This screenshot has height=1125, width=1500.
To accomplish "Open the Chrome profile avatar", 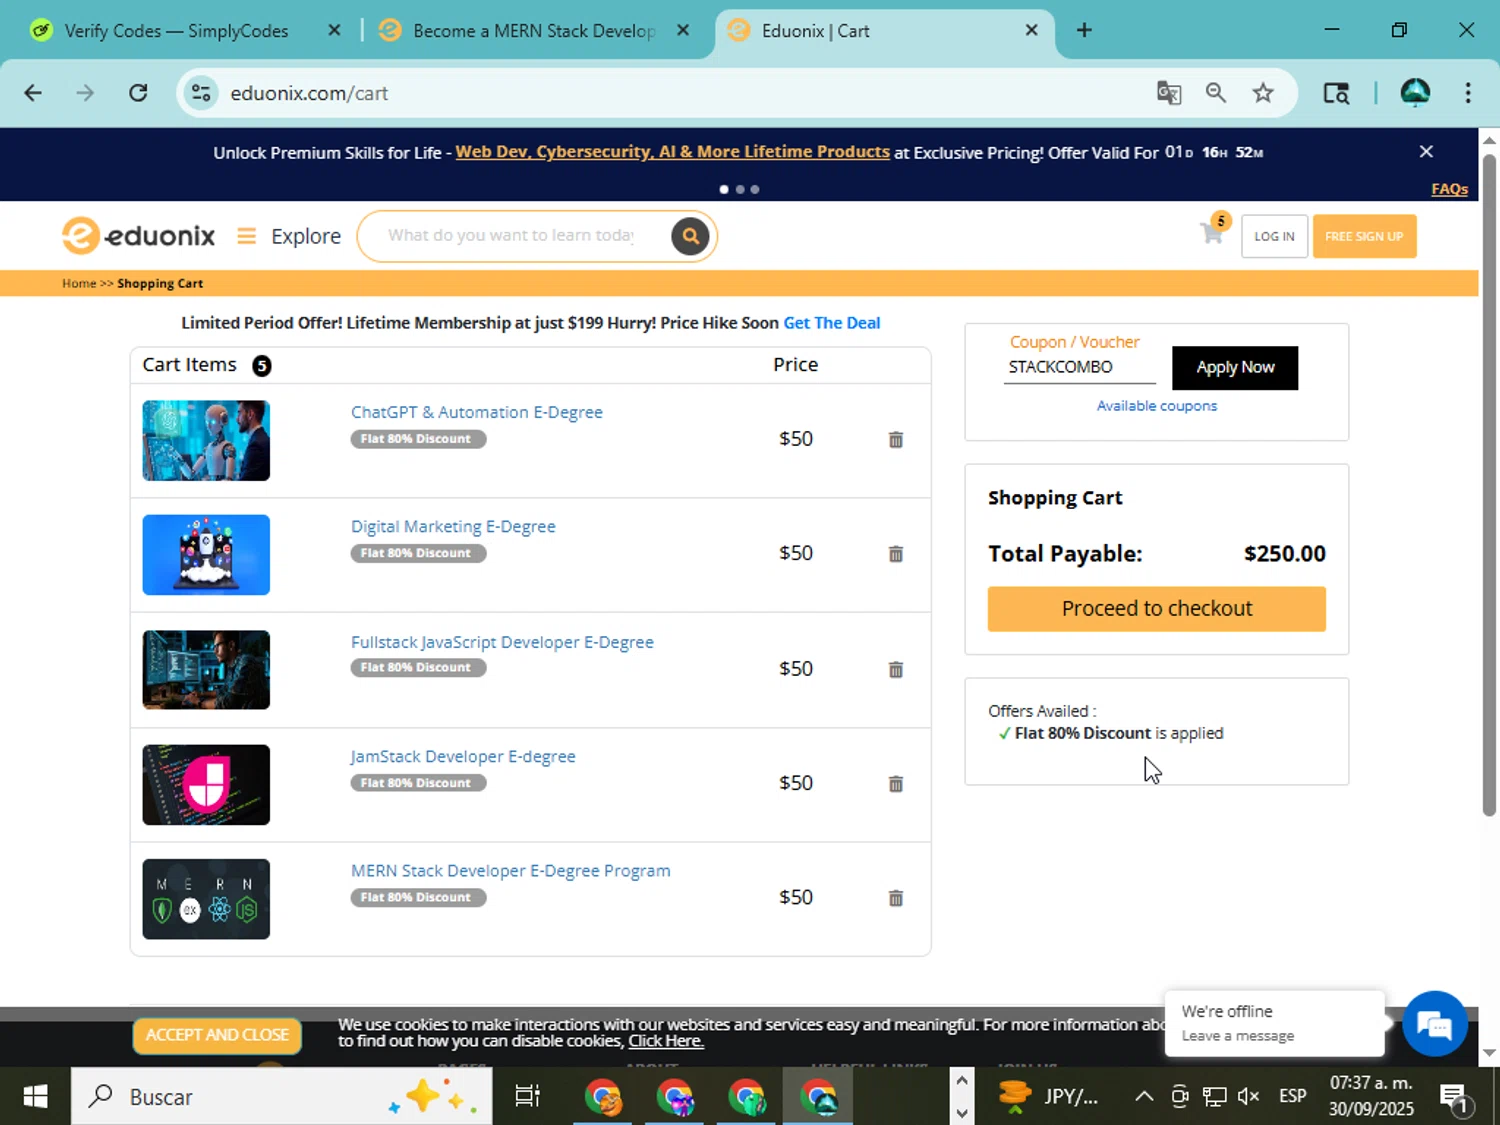I will pos(1415,93).
